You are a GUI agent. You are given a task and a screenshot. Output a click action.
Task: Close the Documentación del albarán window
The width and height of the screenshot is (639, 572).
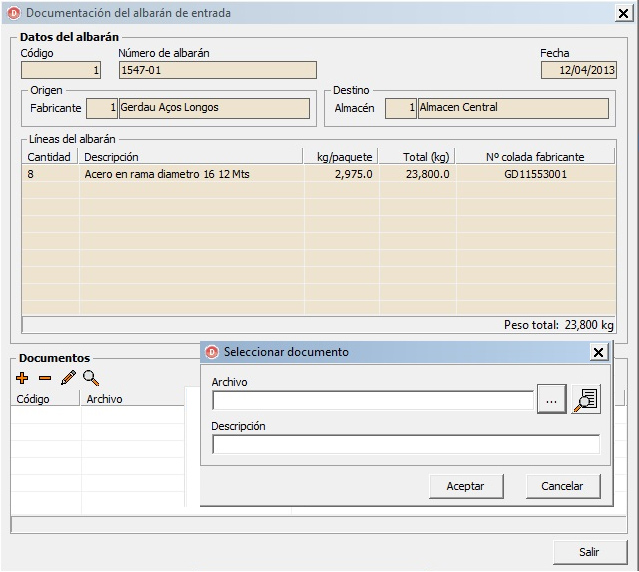[x=624, y=13]
